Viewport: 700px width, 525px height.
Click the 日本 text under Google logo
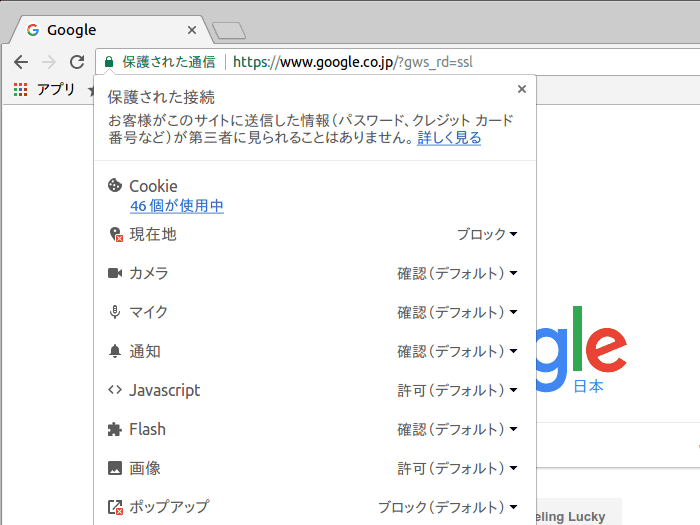(588, 386)
